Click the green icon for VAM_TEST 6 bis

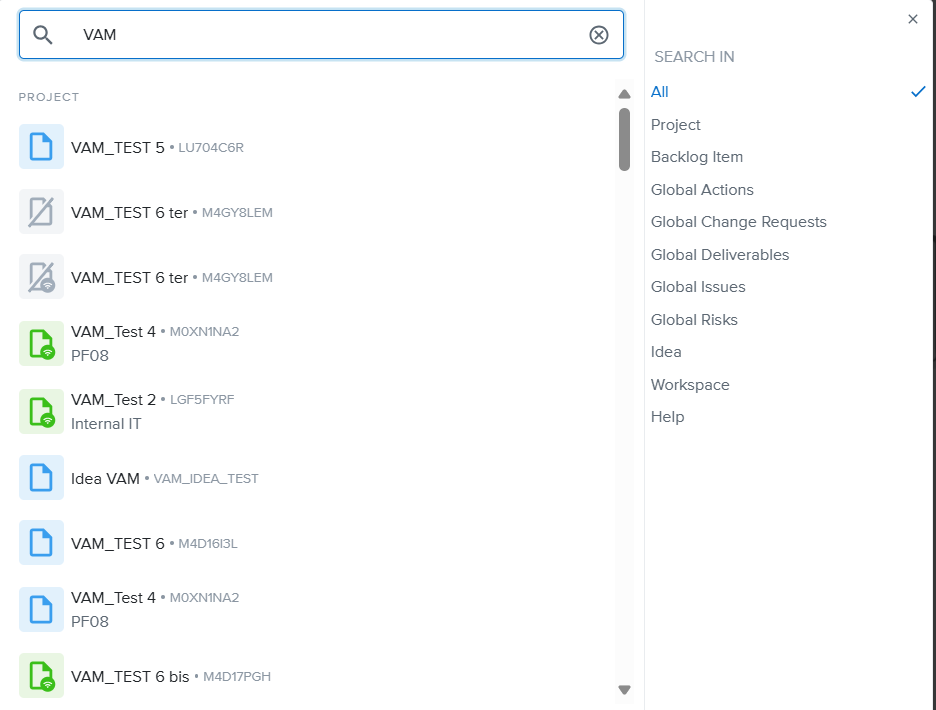[41, 676]
